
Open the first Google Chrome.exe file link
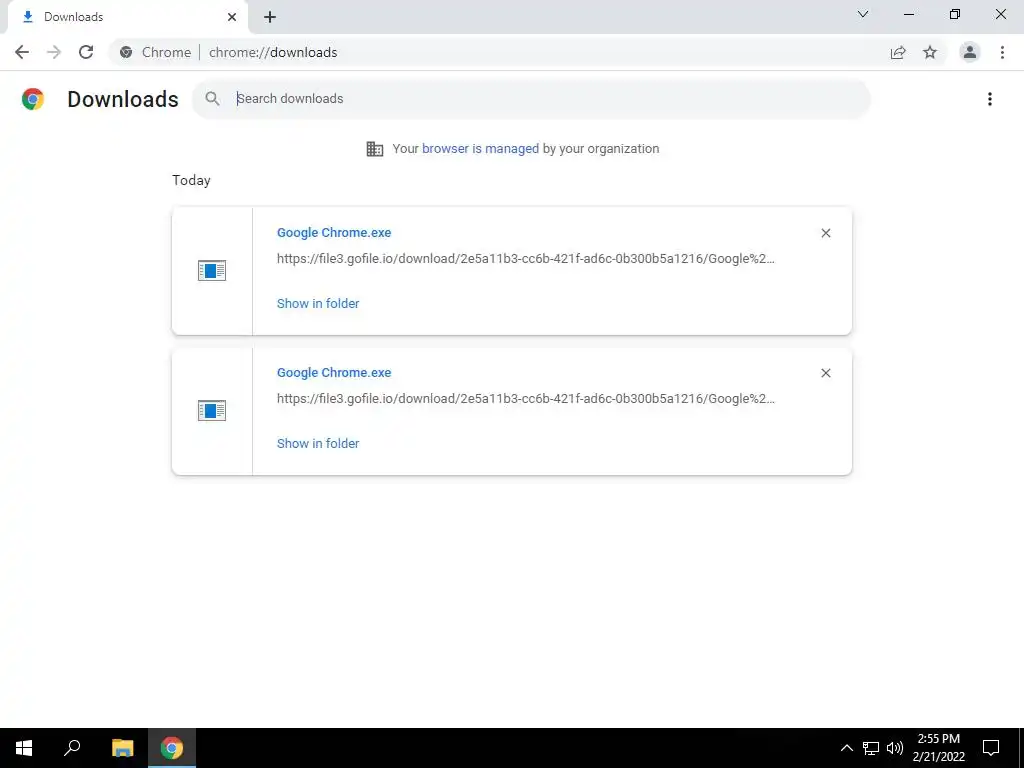point(334,232)
